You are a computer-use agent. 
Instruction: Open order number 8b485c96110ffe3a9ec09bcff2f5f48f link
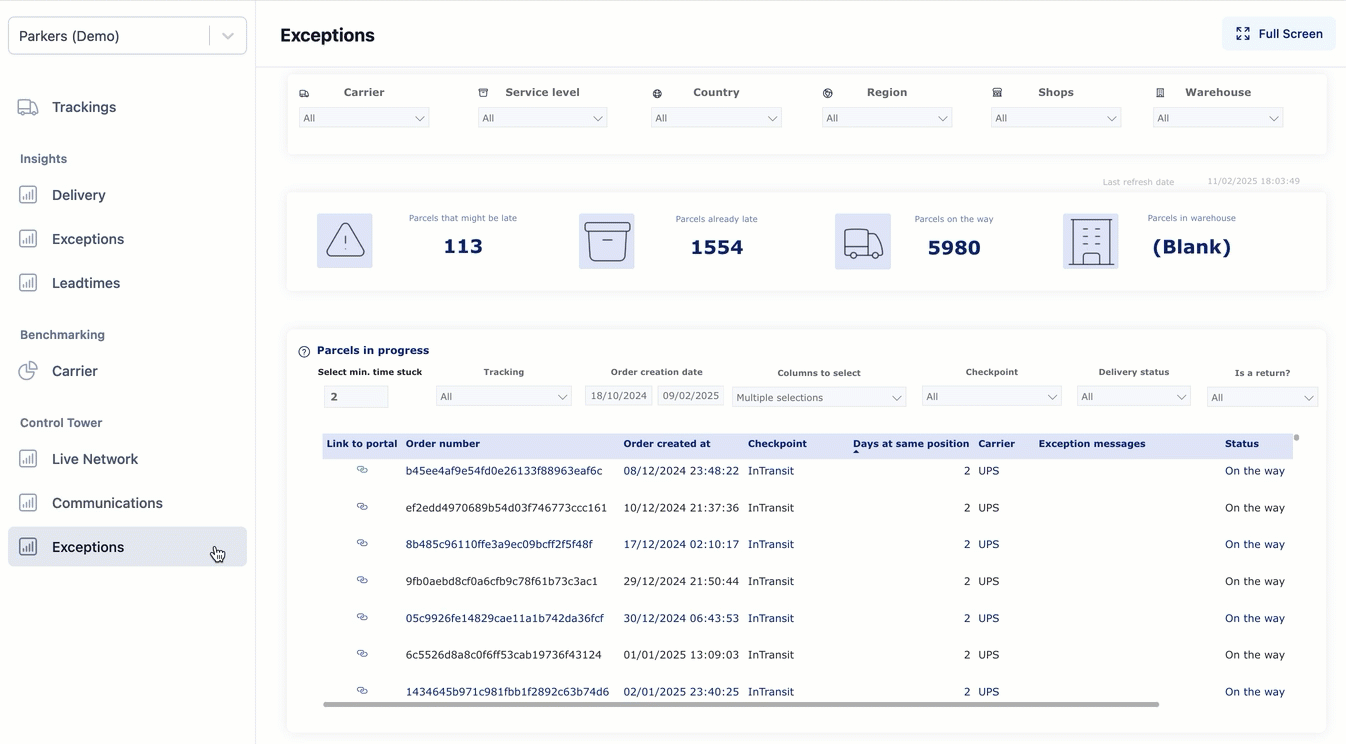497,544
